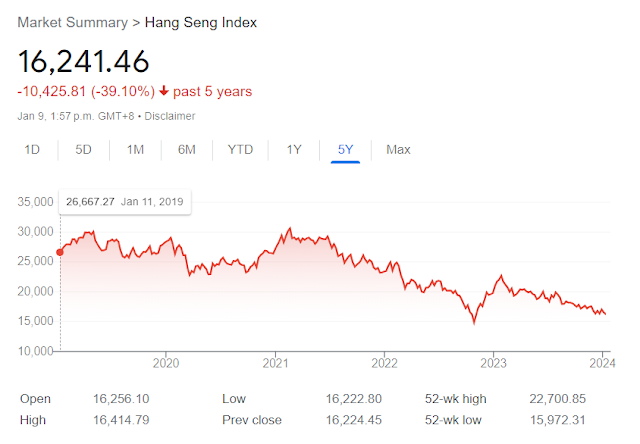Image resolution: width=640 pixels, height=444 pixels.
Task: Click the red data point marker
Action: click(x=60, y=252)
